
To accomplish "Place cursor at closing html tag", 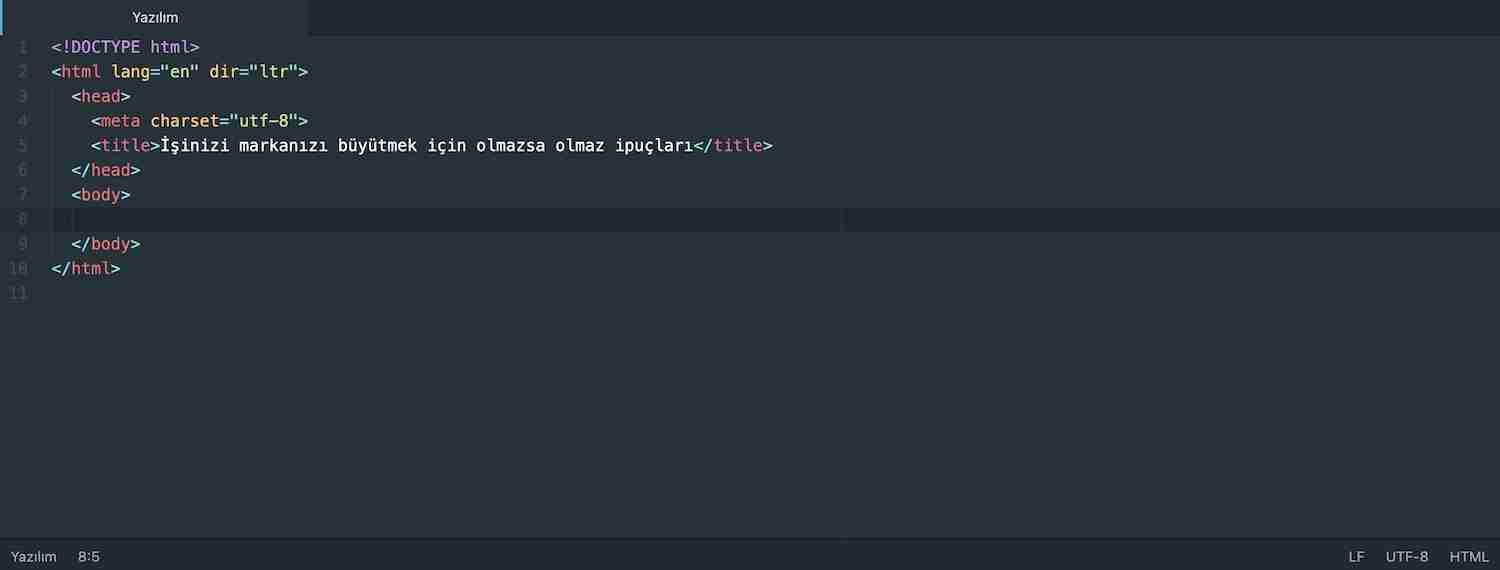I will [86, 269].
